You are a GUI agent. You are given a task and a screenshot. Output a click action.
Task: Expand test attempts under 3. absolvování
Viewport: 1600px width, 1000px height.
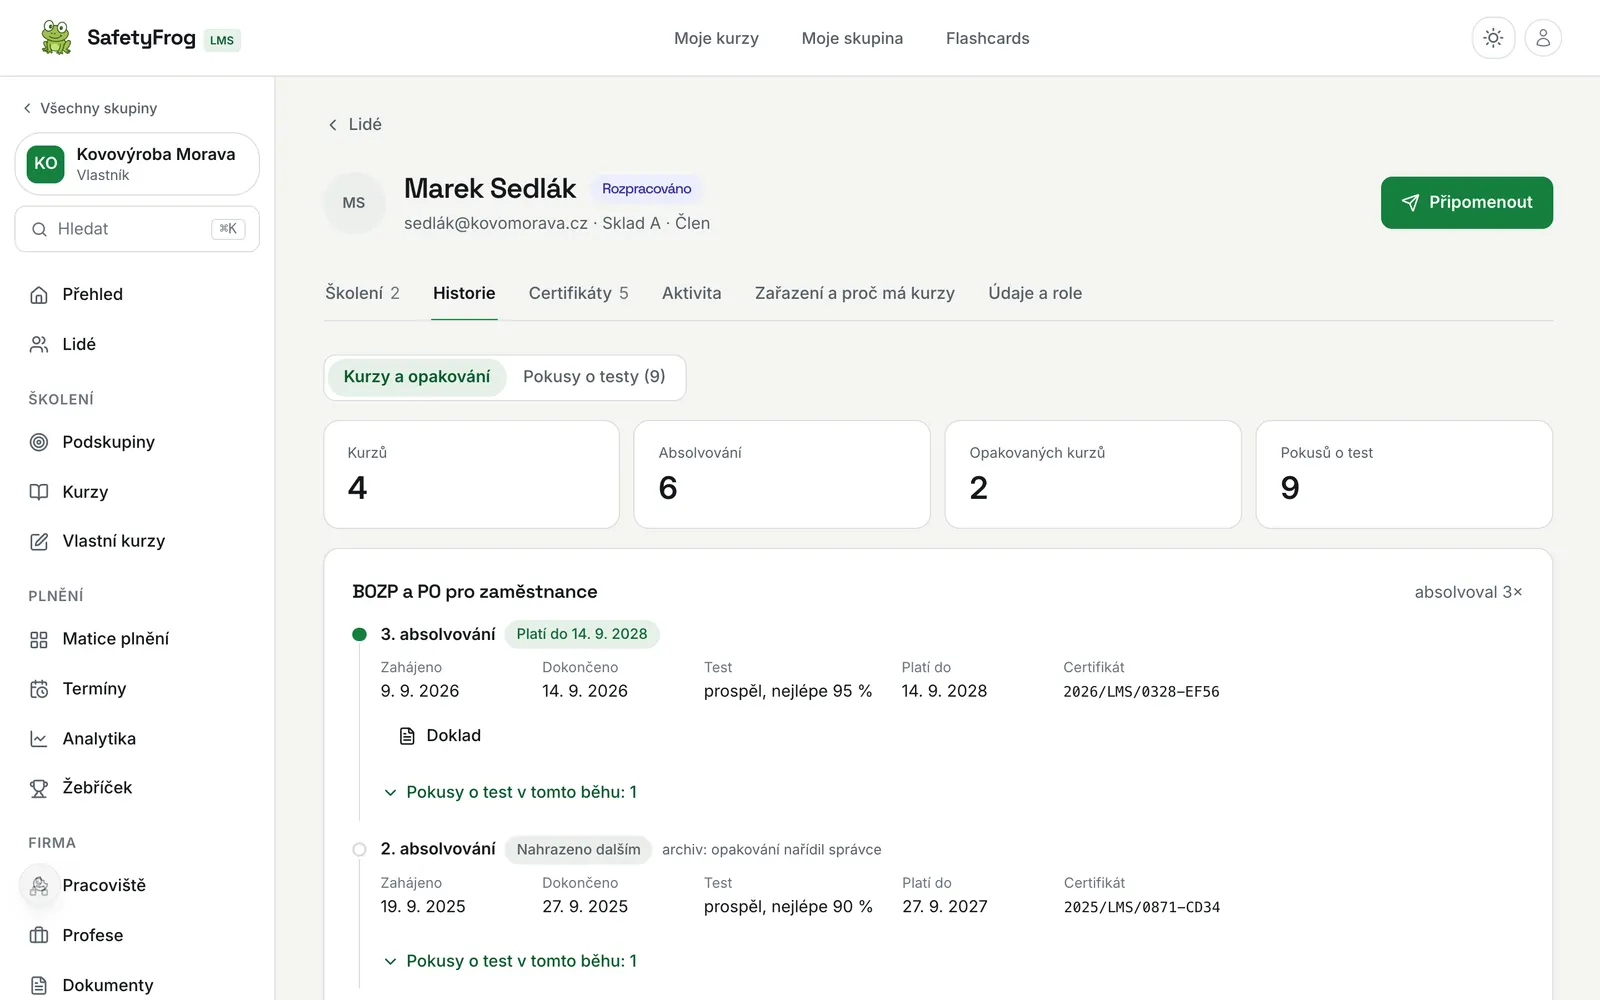coord(510,792)
